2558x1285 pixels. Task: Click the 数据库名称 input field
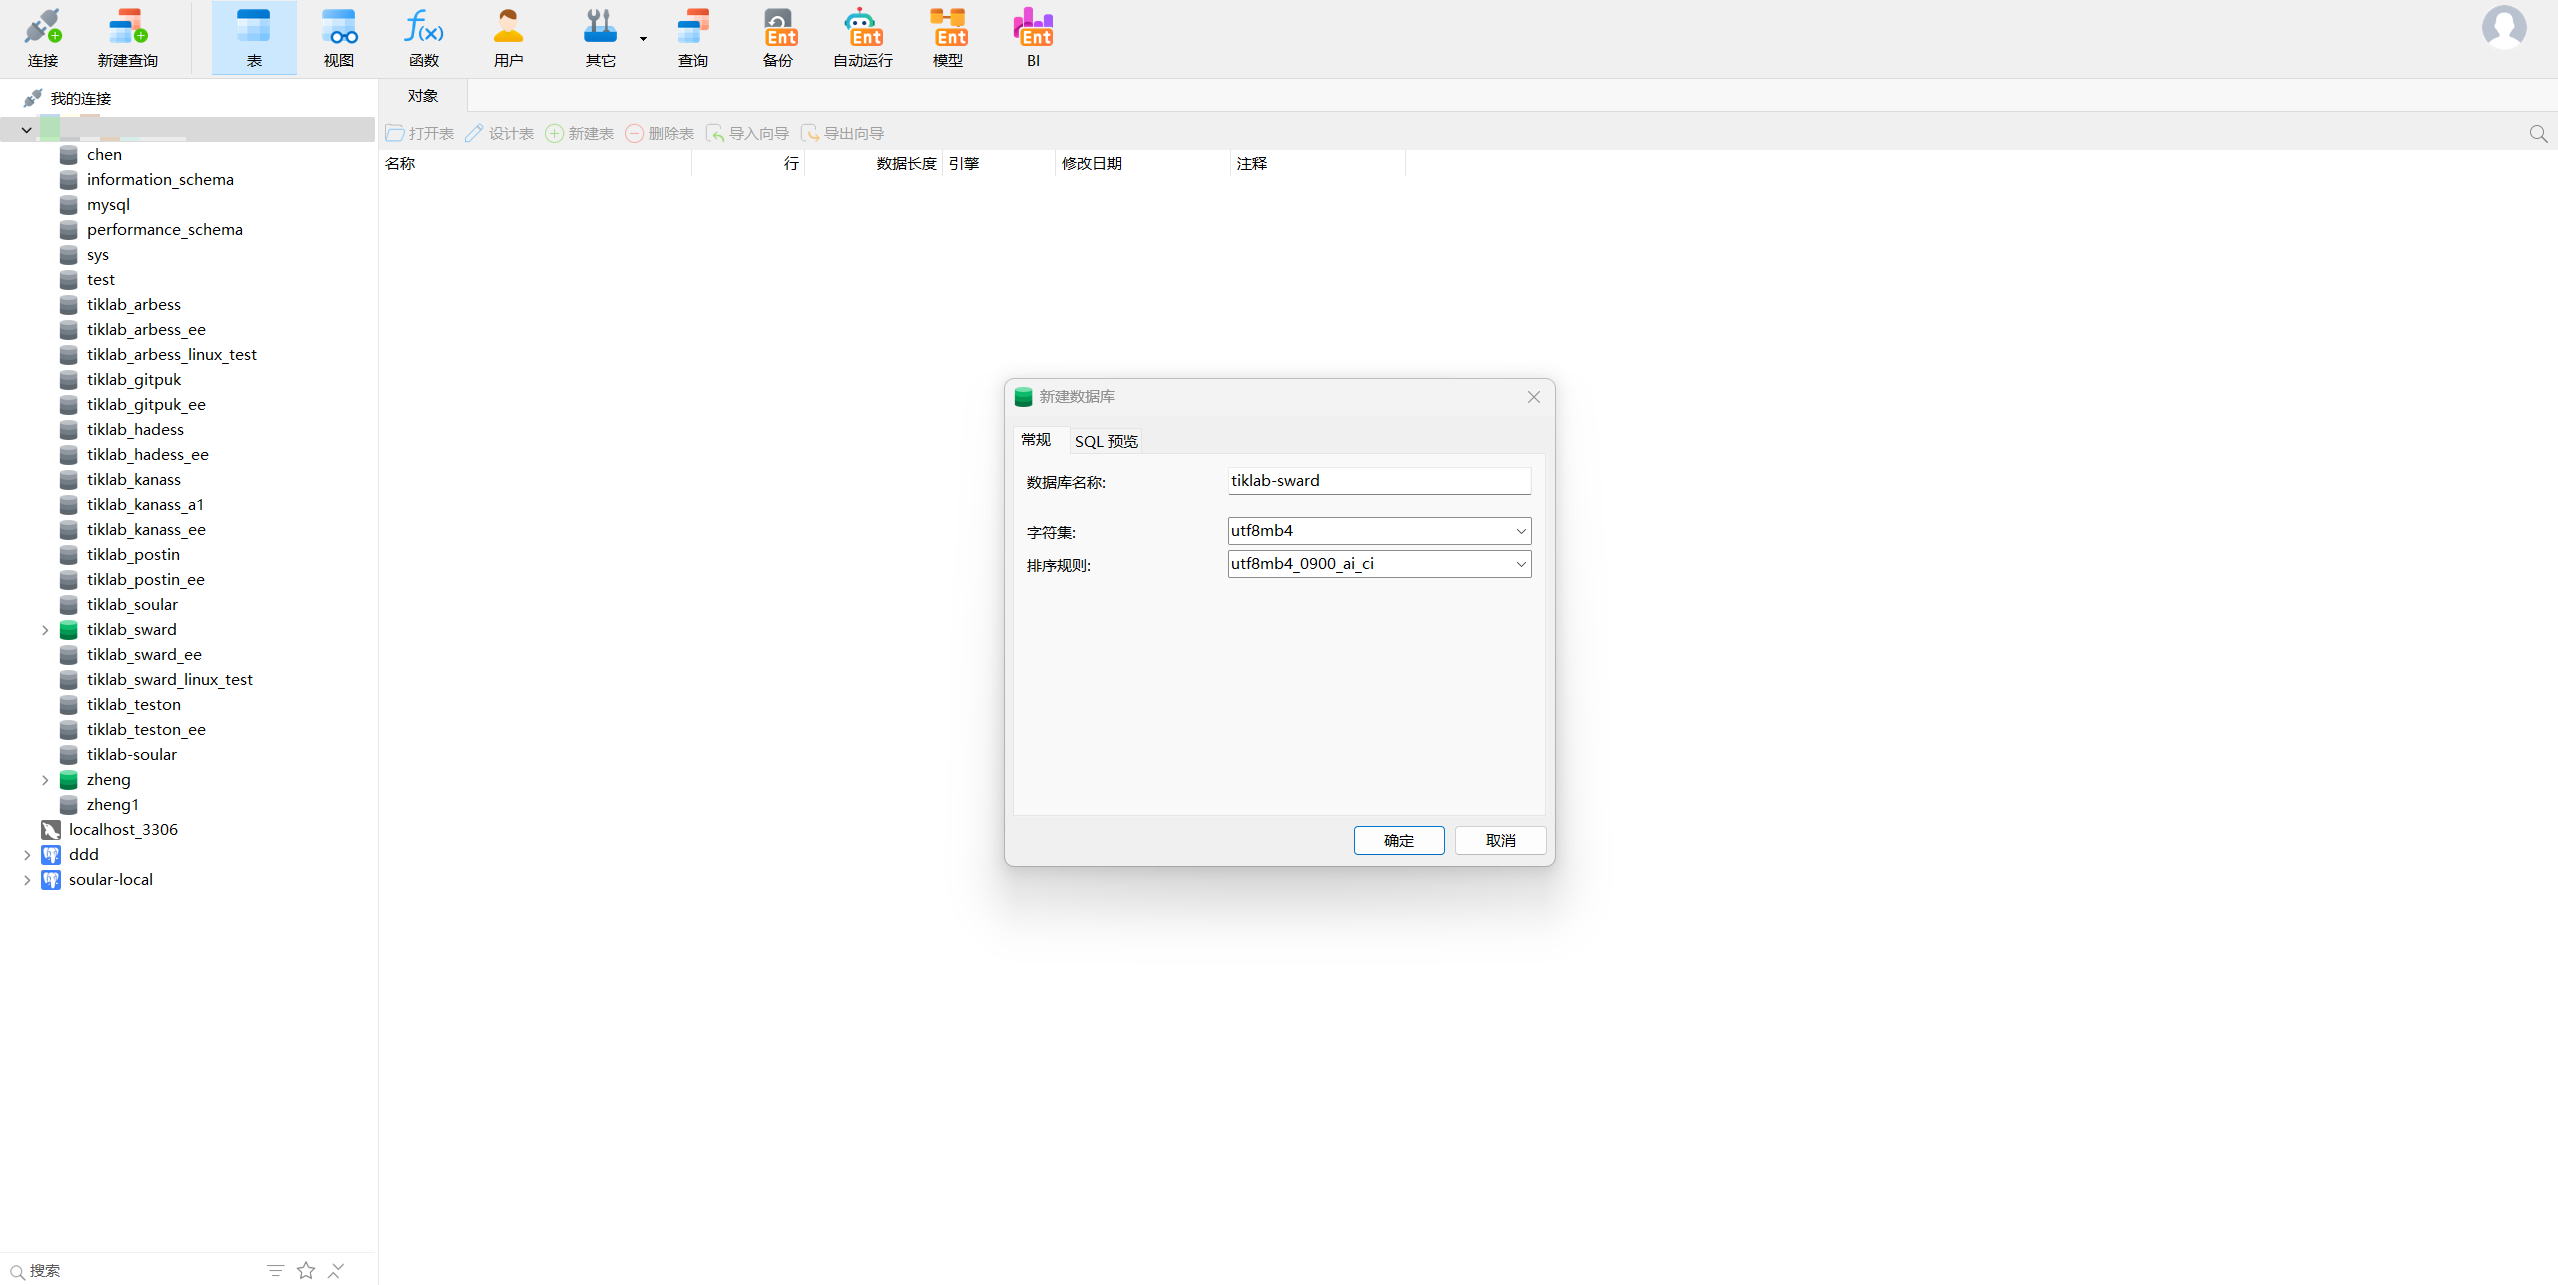[1378, 481]
